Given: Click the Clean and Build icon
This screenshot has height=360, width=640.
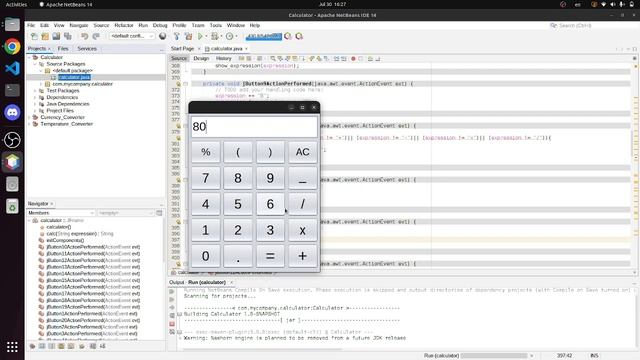Looking at the screenshot, I should pos(188,36).
